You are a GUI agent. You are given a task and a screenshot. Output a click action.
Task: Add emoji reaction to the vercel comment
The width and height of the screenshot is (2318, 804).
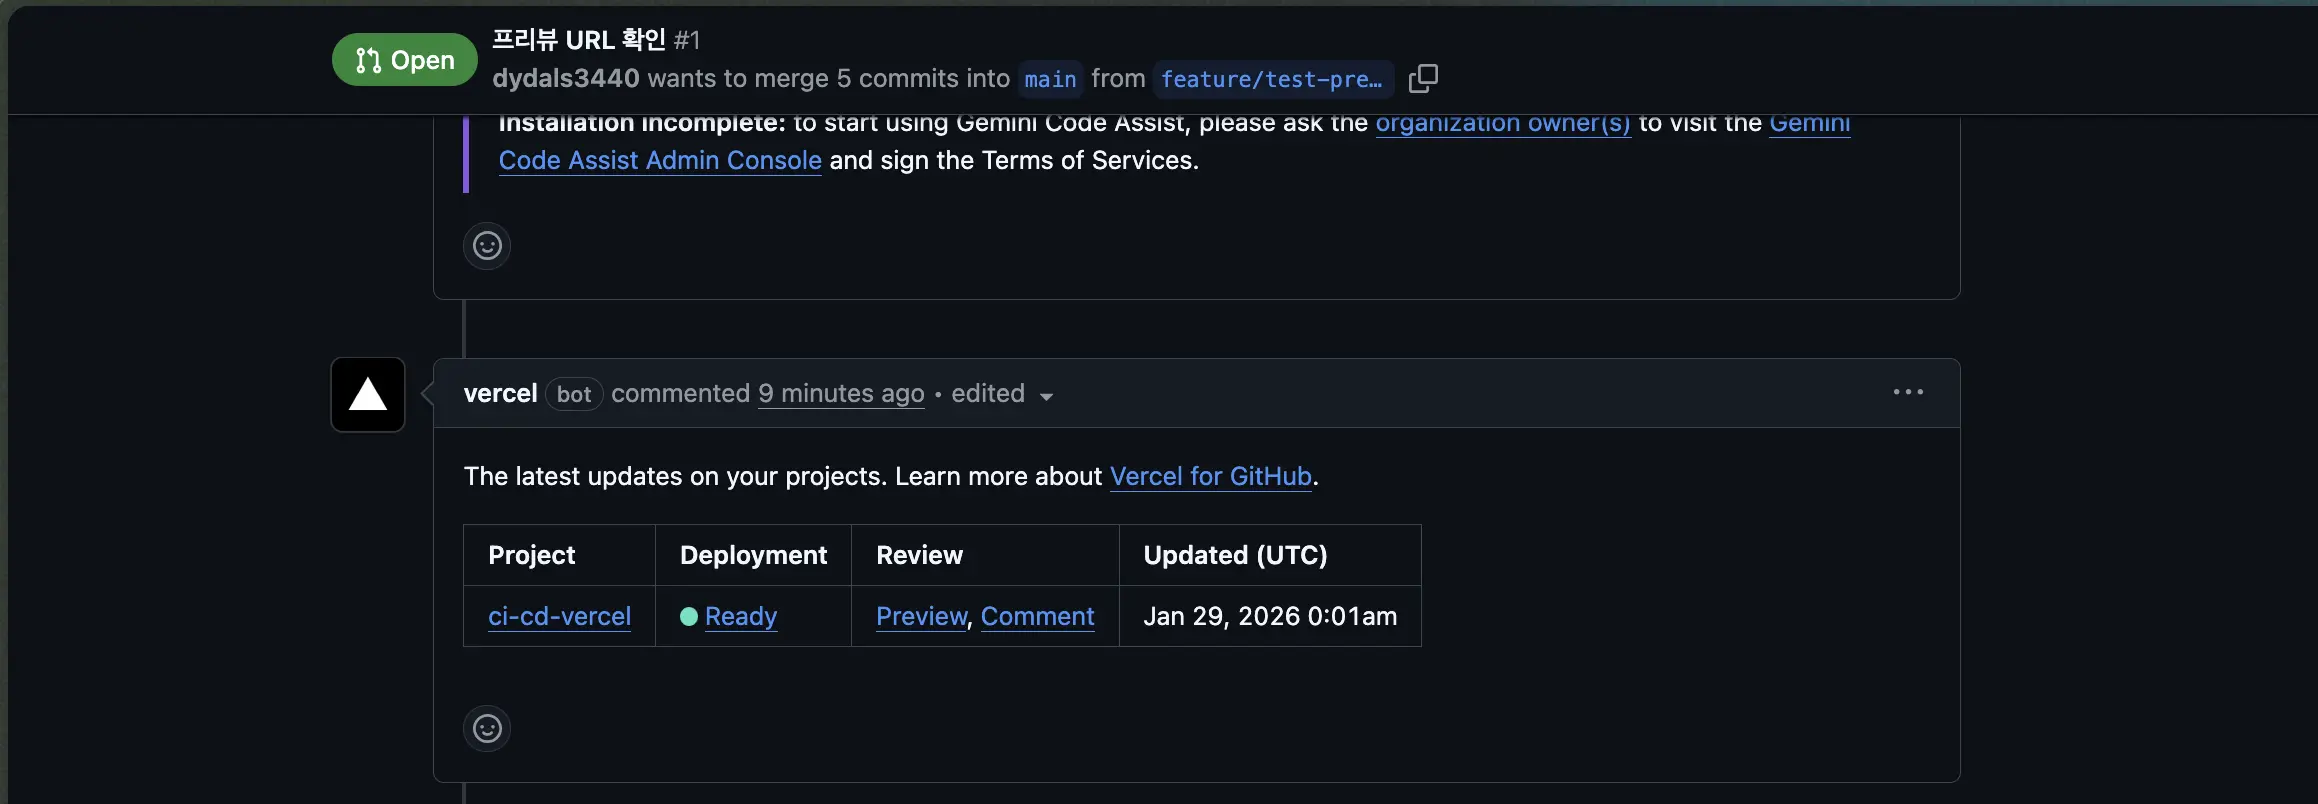[487, 729]
